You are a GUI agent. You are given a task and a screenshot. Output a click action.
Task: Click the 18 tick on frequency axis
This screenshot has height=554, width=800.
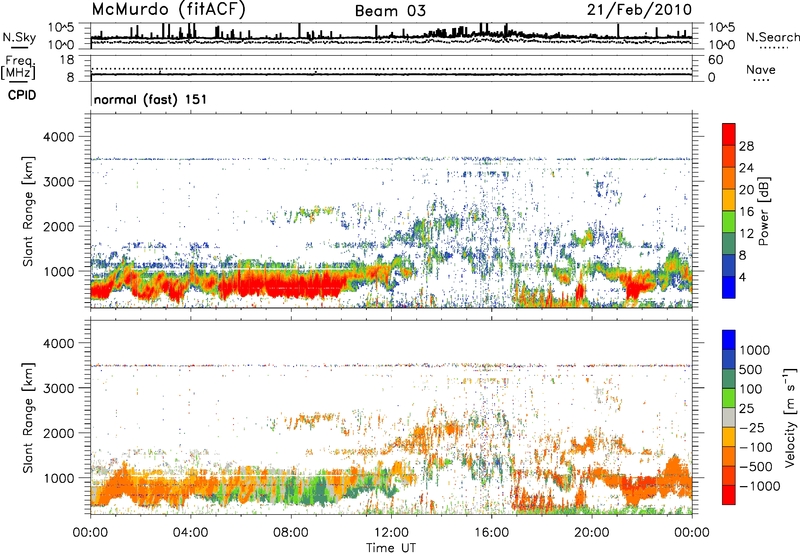(67, 60)
